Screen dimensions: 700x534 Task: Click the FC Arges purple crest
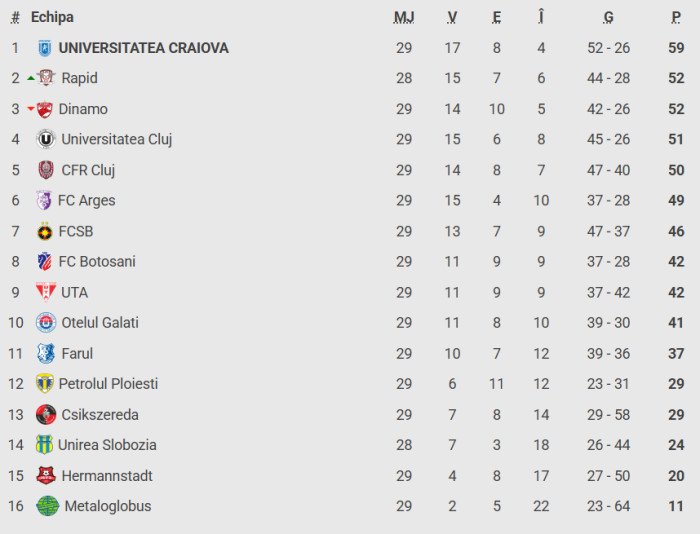pyautogui.click(x=44, y=200)
